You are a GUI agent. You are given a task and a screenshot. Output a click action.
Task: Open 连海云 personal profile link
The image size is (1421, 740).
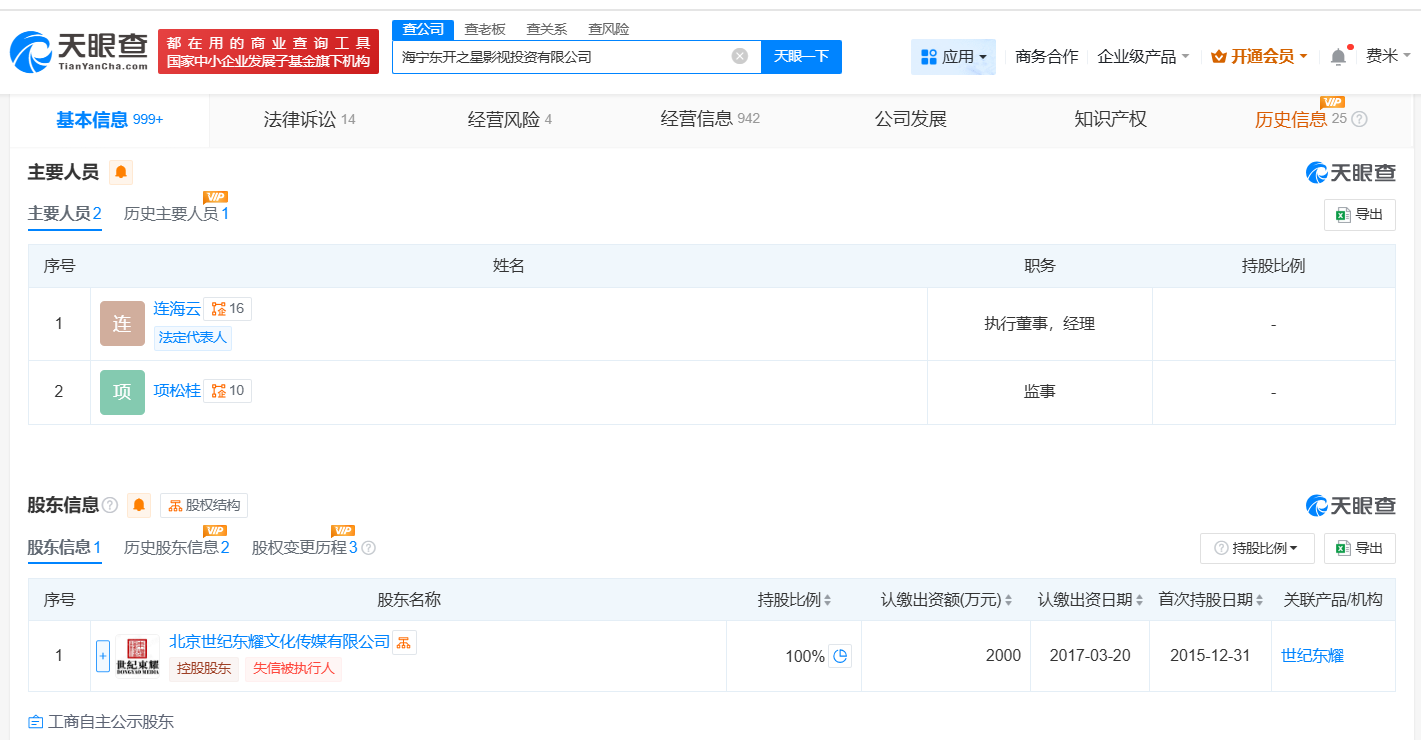(176, 308)
